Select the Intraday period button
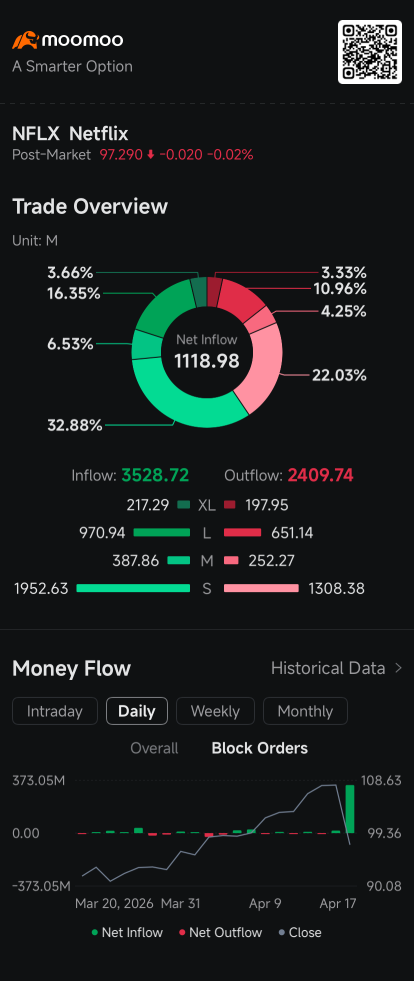 click(55, 711)
